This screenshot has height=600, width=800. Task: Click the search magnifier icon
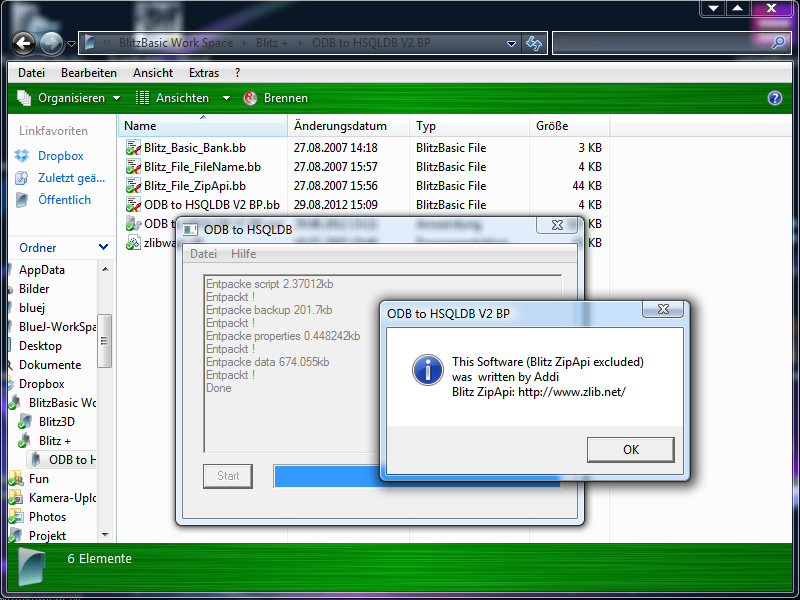click(778, 43)
